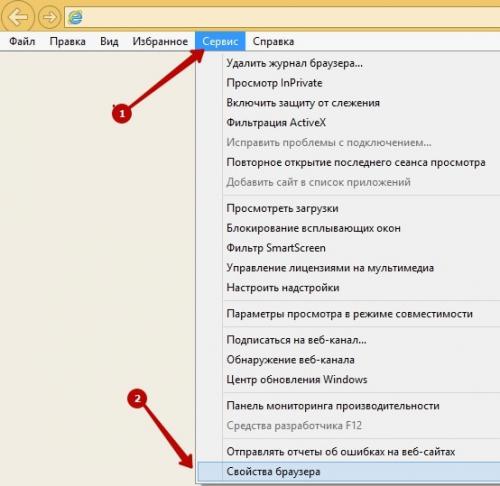The width and height of the screenshot is (500, 486).
Task: Open the Вид menu
Action: coord(109,41)
